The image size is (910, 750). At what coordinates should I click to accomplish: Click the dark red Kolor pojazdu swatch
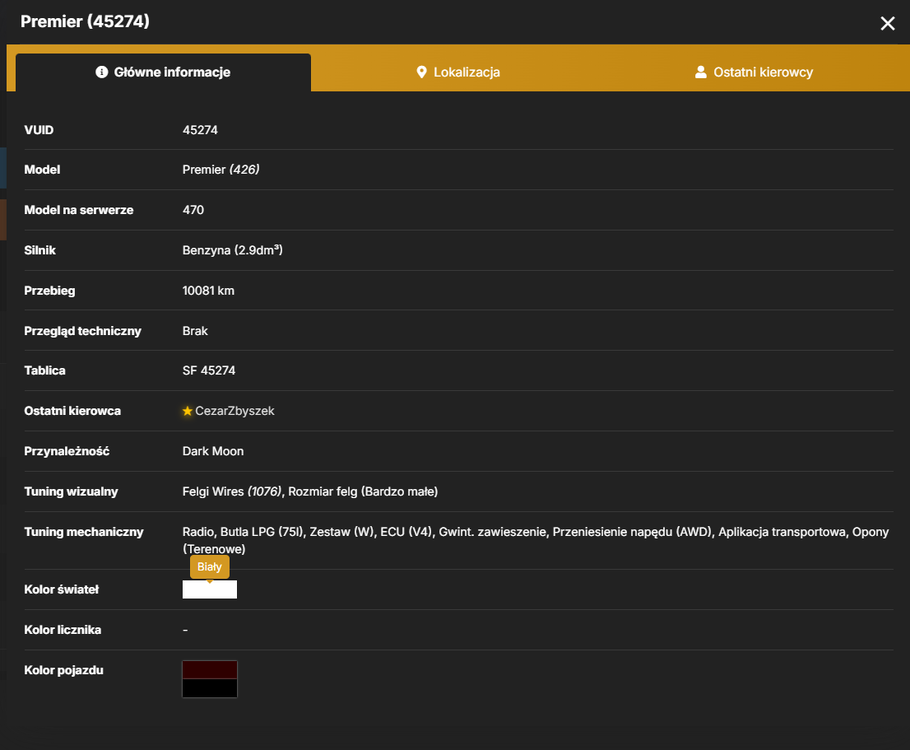210,669
